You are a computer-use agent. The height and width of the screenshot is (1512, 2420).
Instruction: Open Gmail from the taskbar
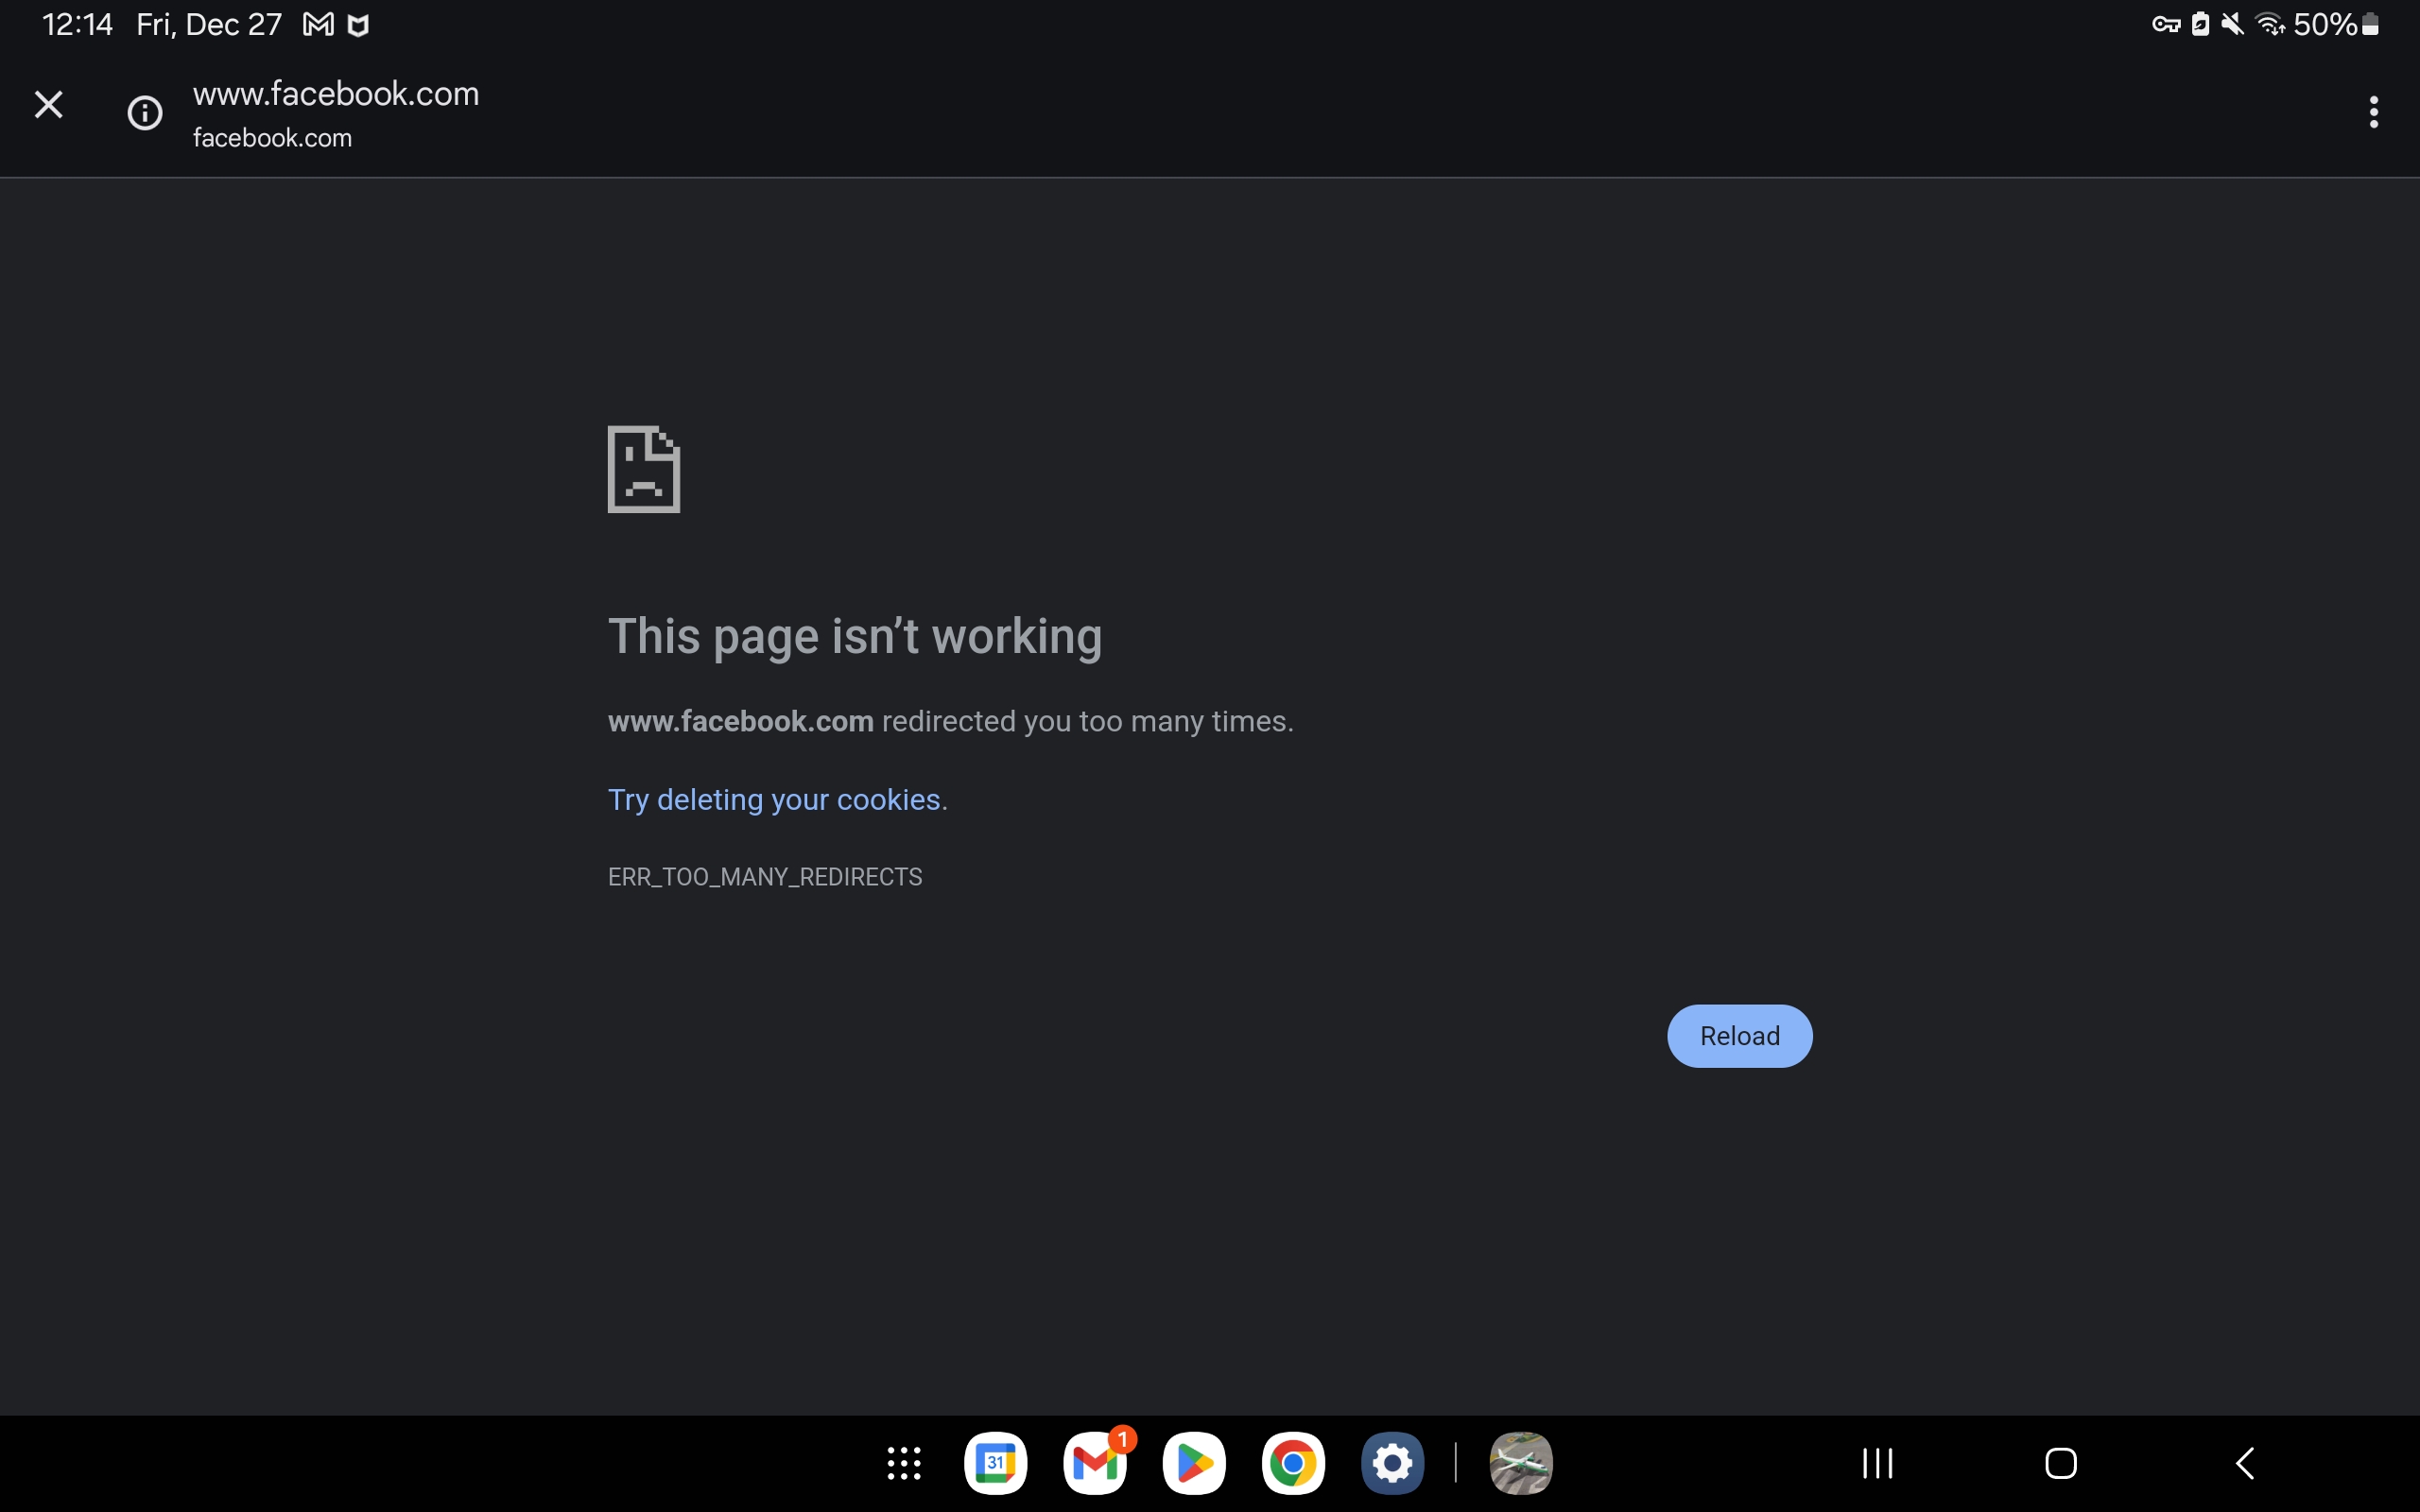click(x=1095, y=1463)
